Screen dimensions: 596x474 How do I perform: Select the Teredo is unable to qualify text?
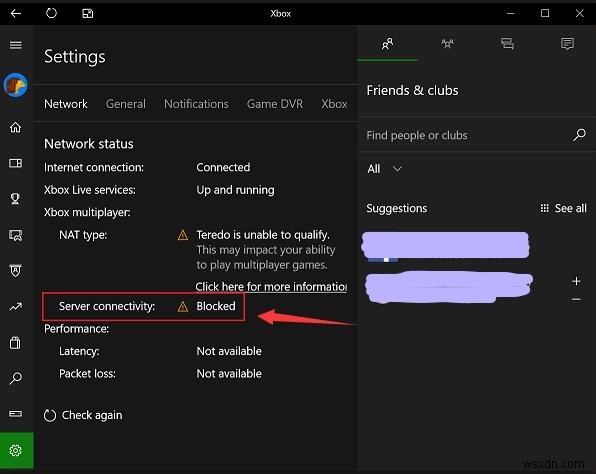tap(263, 235)
